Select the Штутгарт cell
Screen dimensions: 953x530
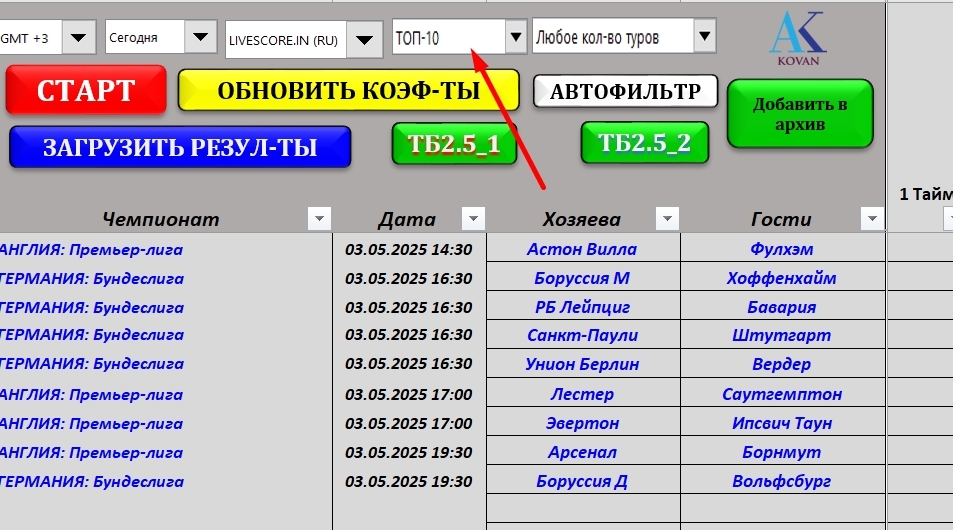click(x=782, y=335)
